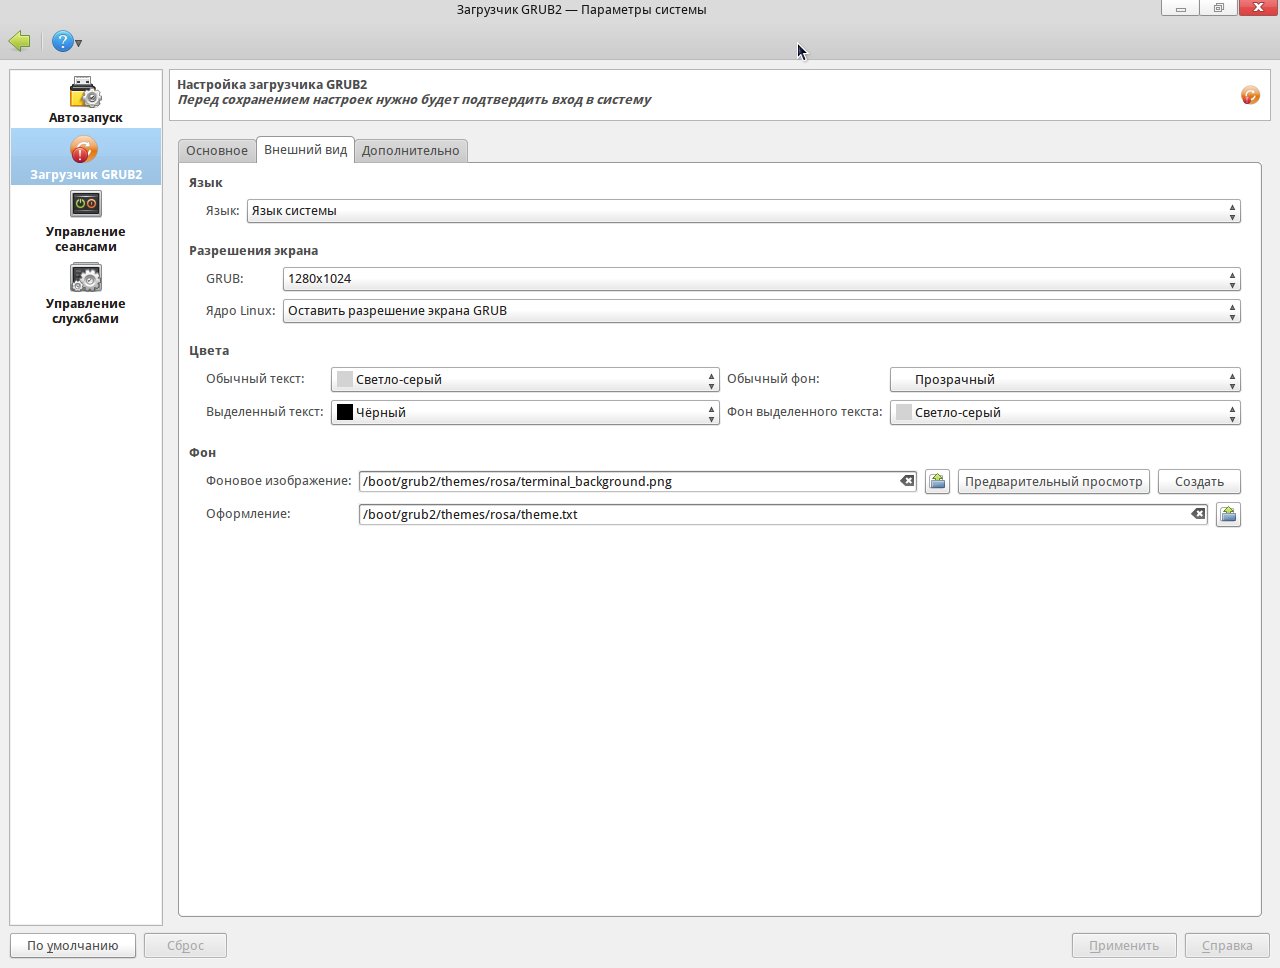1280x968 pixels.
Task: Browse for the theme.txt file
Action: click(x=1228, y=515)
